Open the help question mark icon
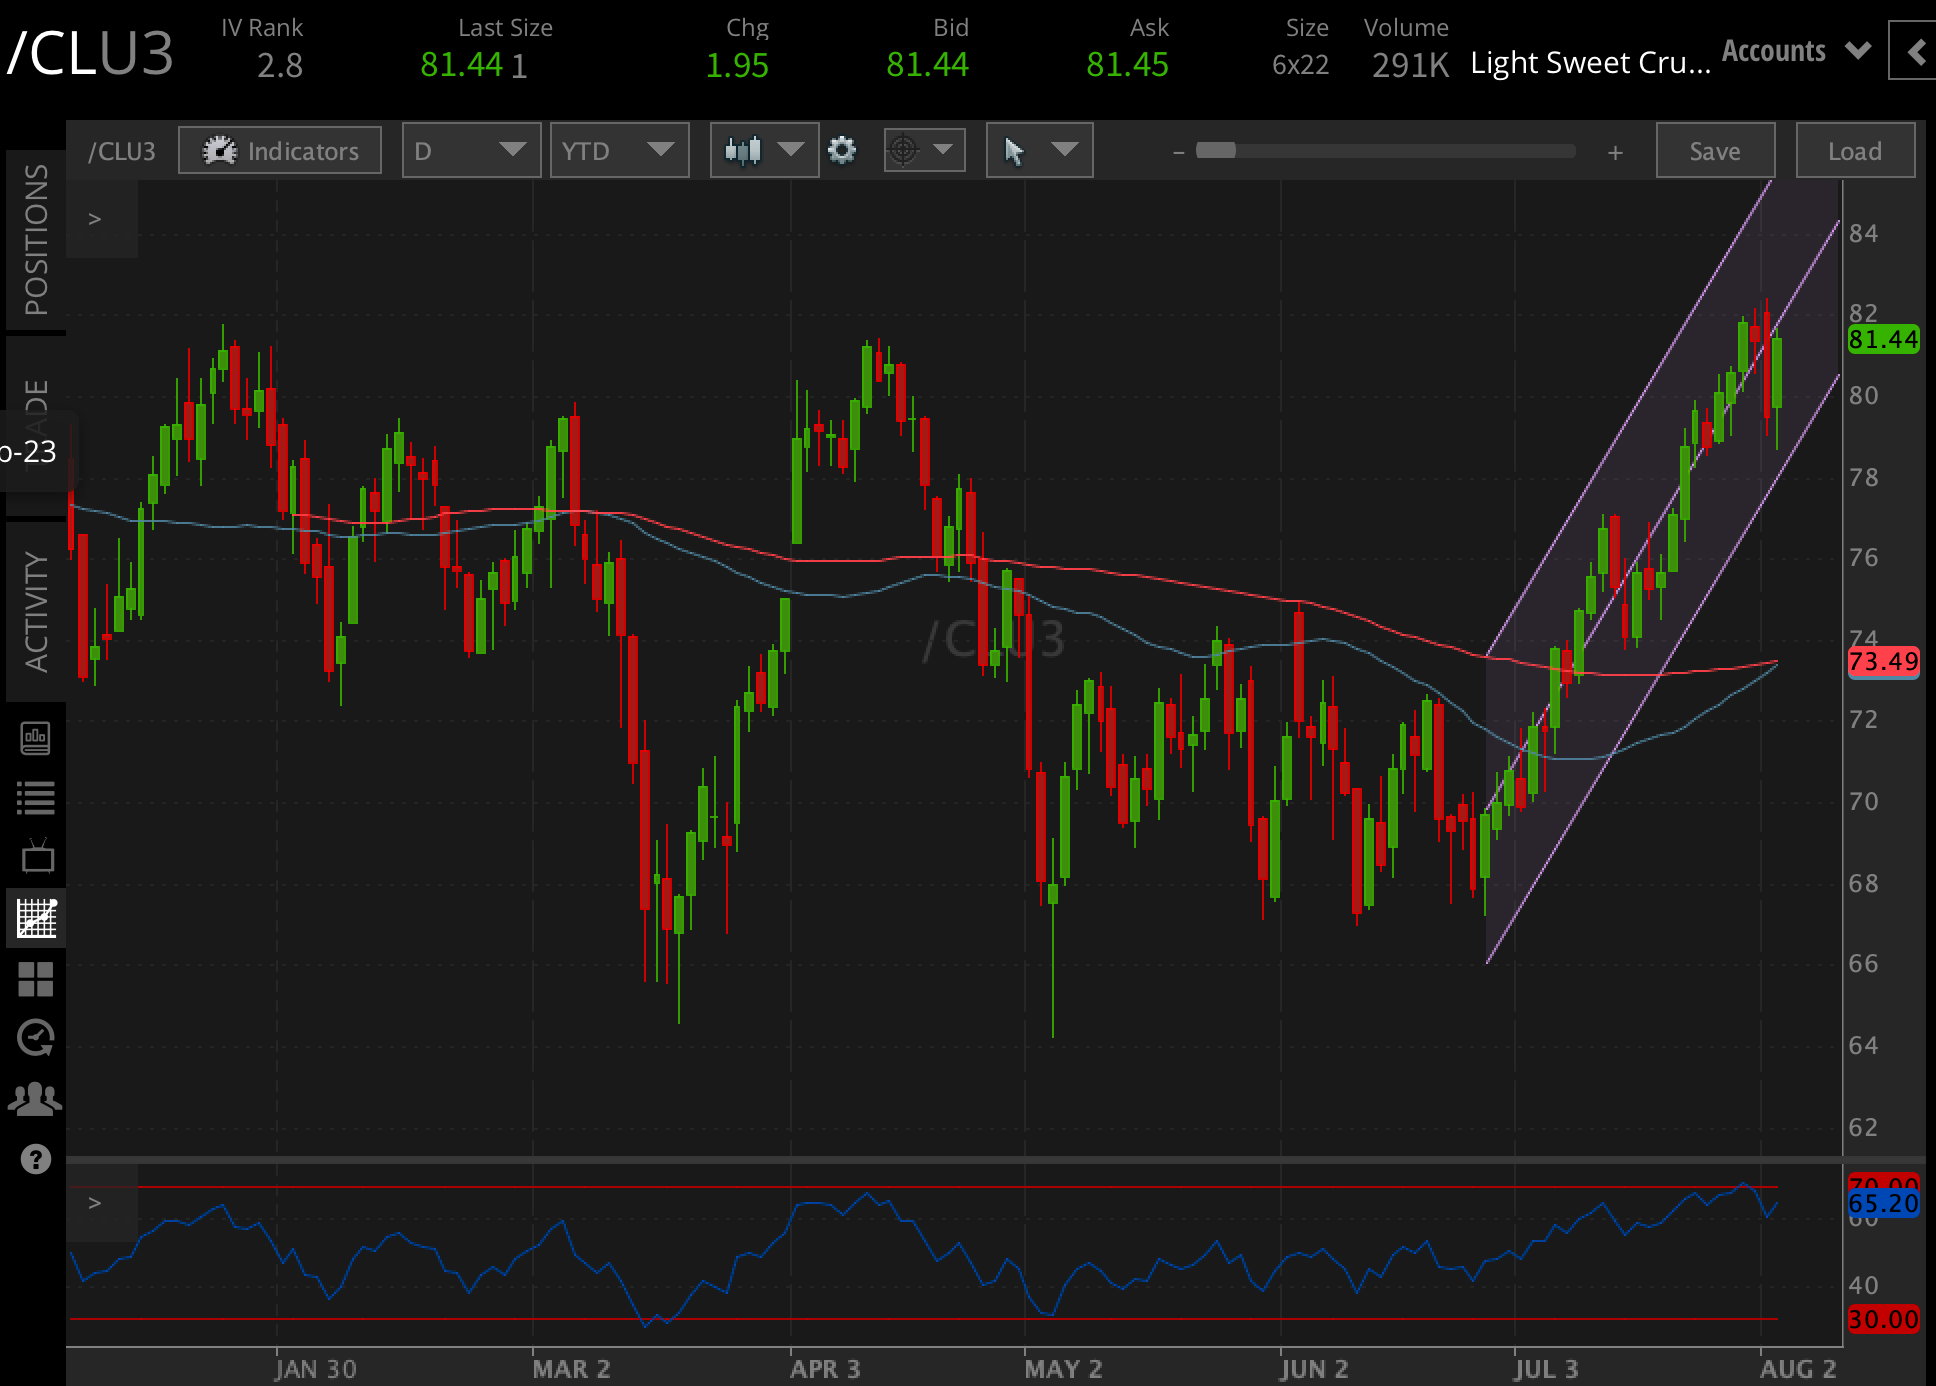Image resolution: width=1936 pixels, height=1386 pixels. 36,1159
